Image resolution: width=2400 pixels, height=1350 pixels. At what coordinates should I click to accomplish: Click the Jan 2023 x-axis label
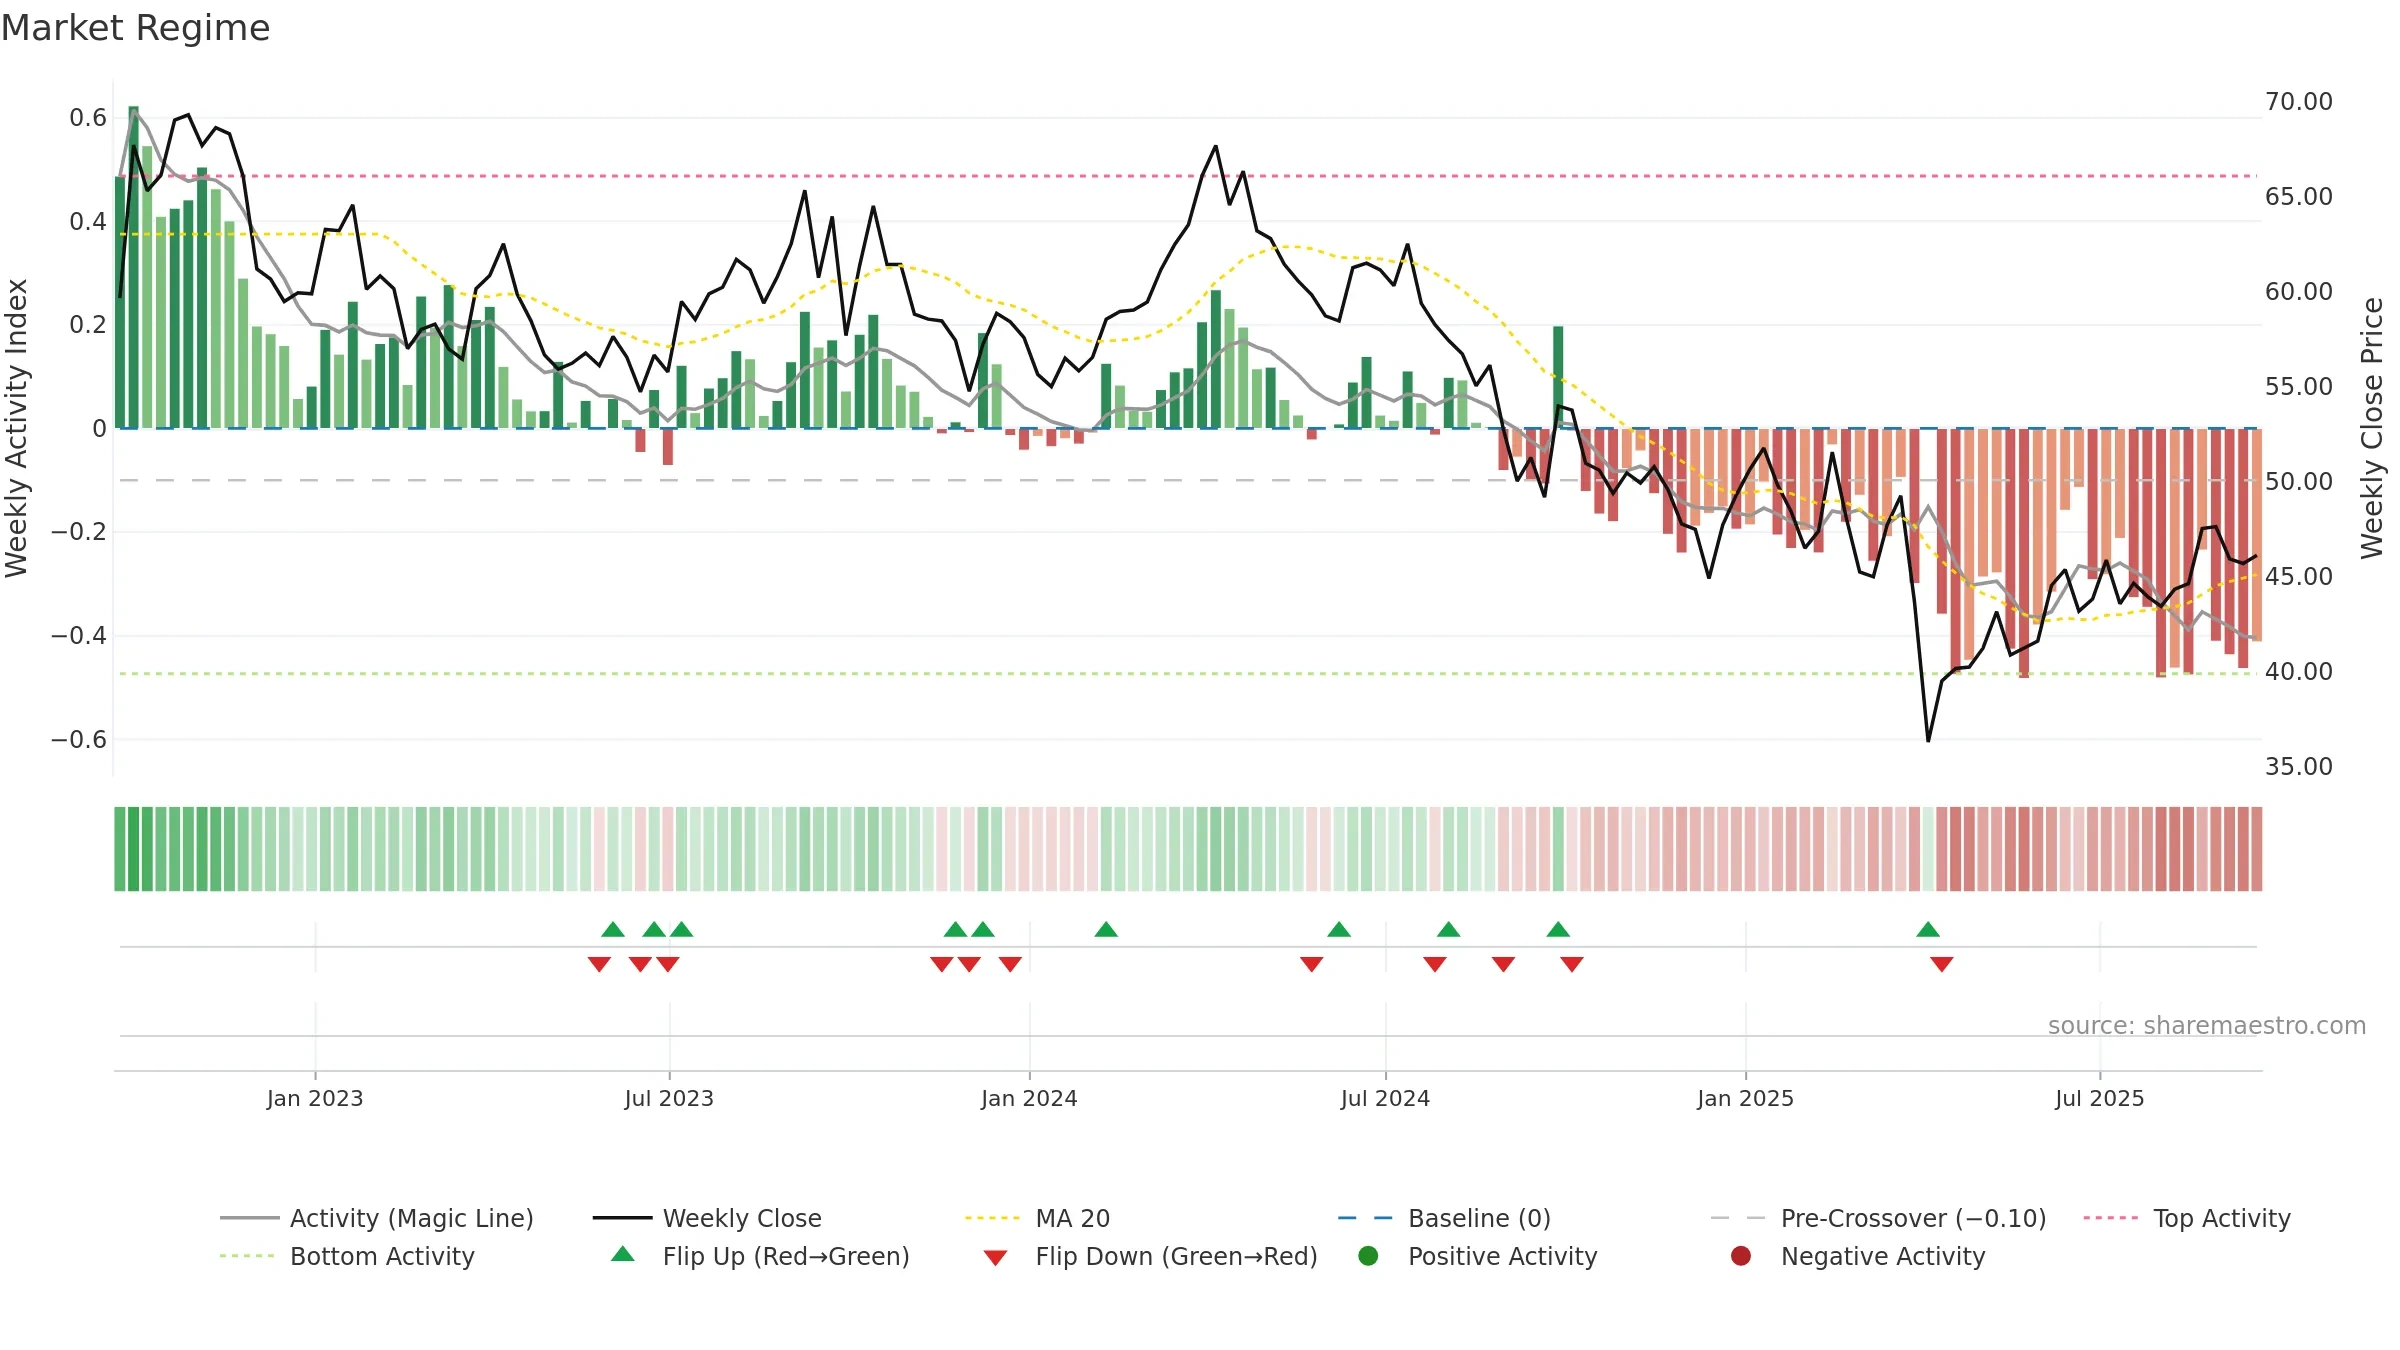(x=315, y=1099)
